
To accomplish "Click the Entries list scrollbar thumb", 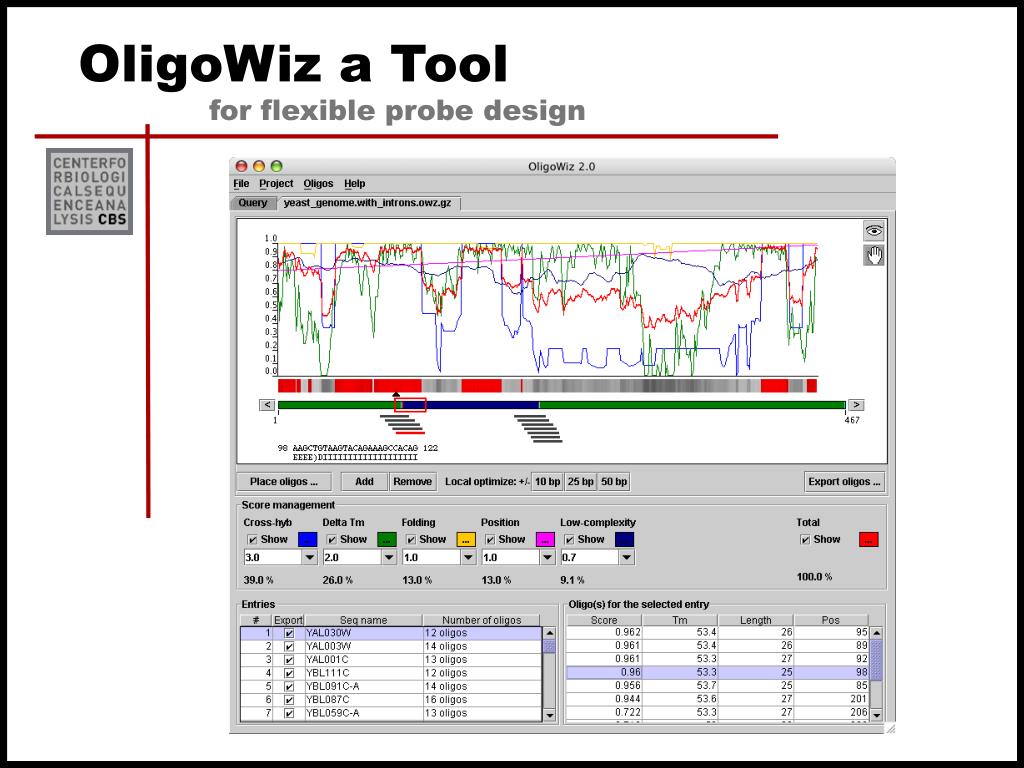I will 549,647.
